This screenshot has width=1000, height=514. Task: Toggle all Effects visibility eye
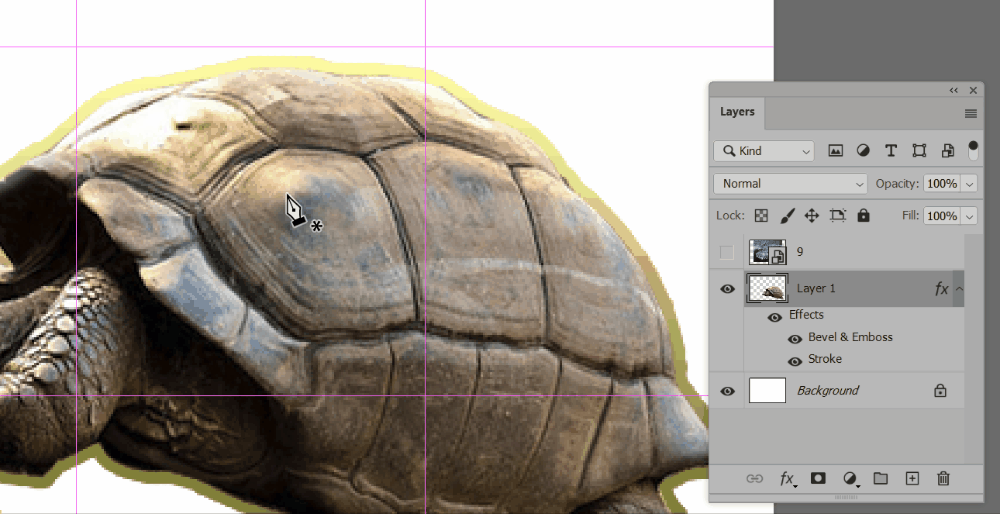click(775, 317)
